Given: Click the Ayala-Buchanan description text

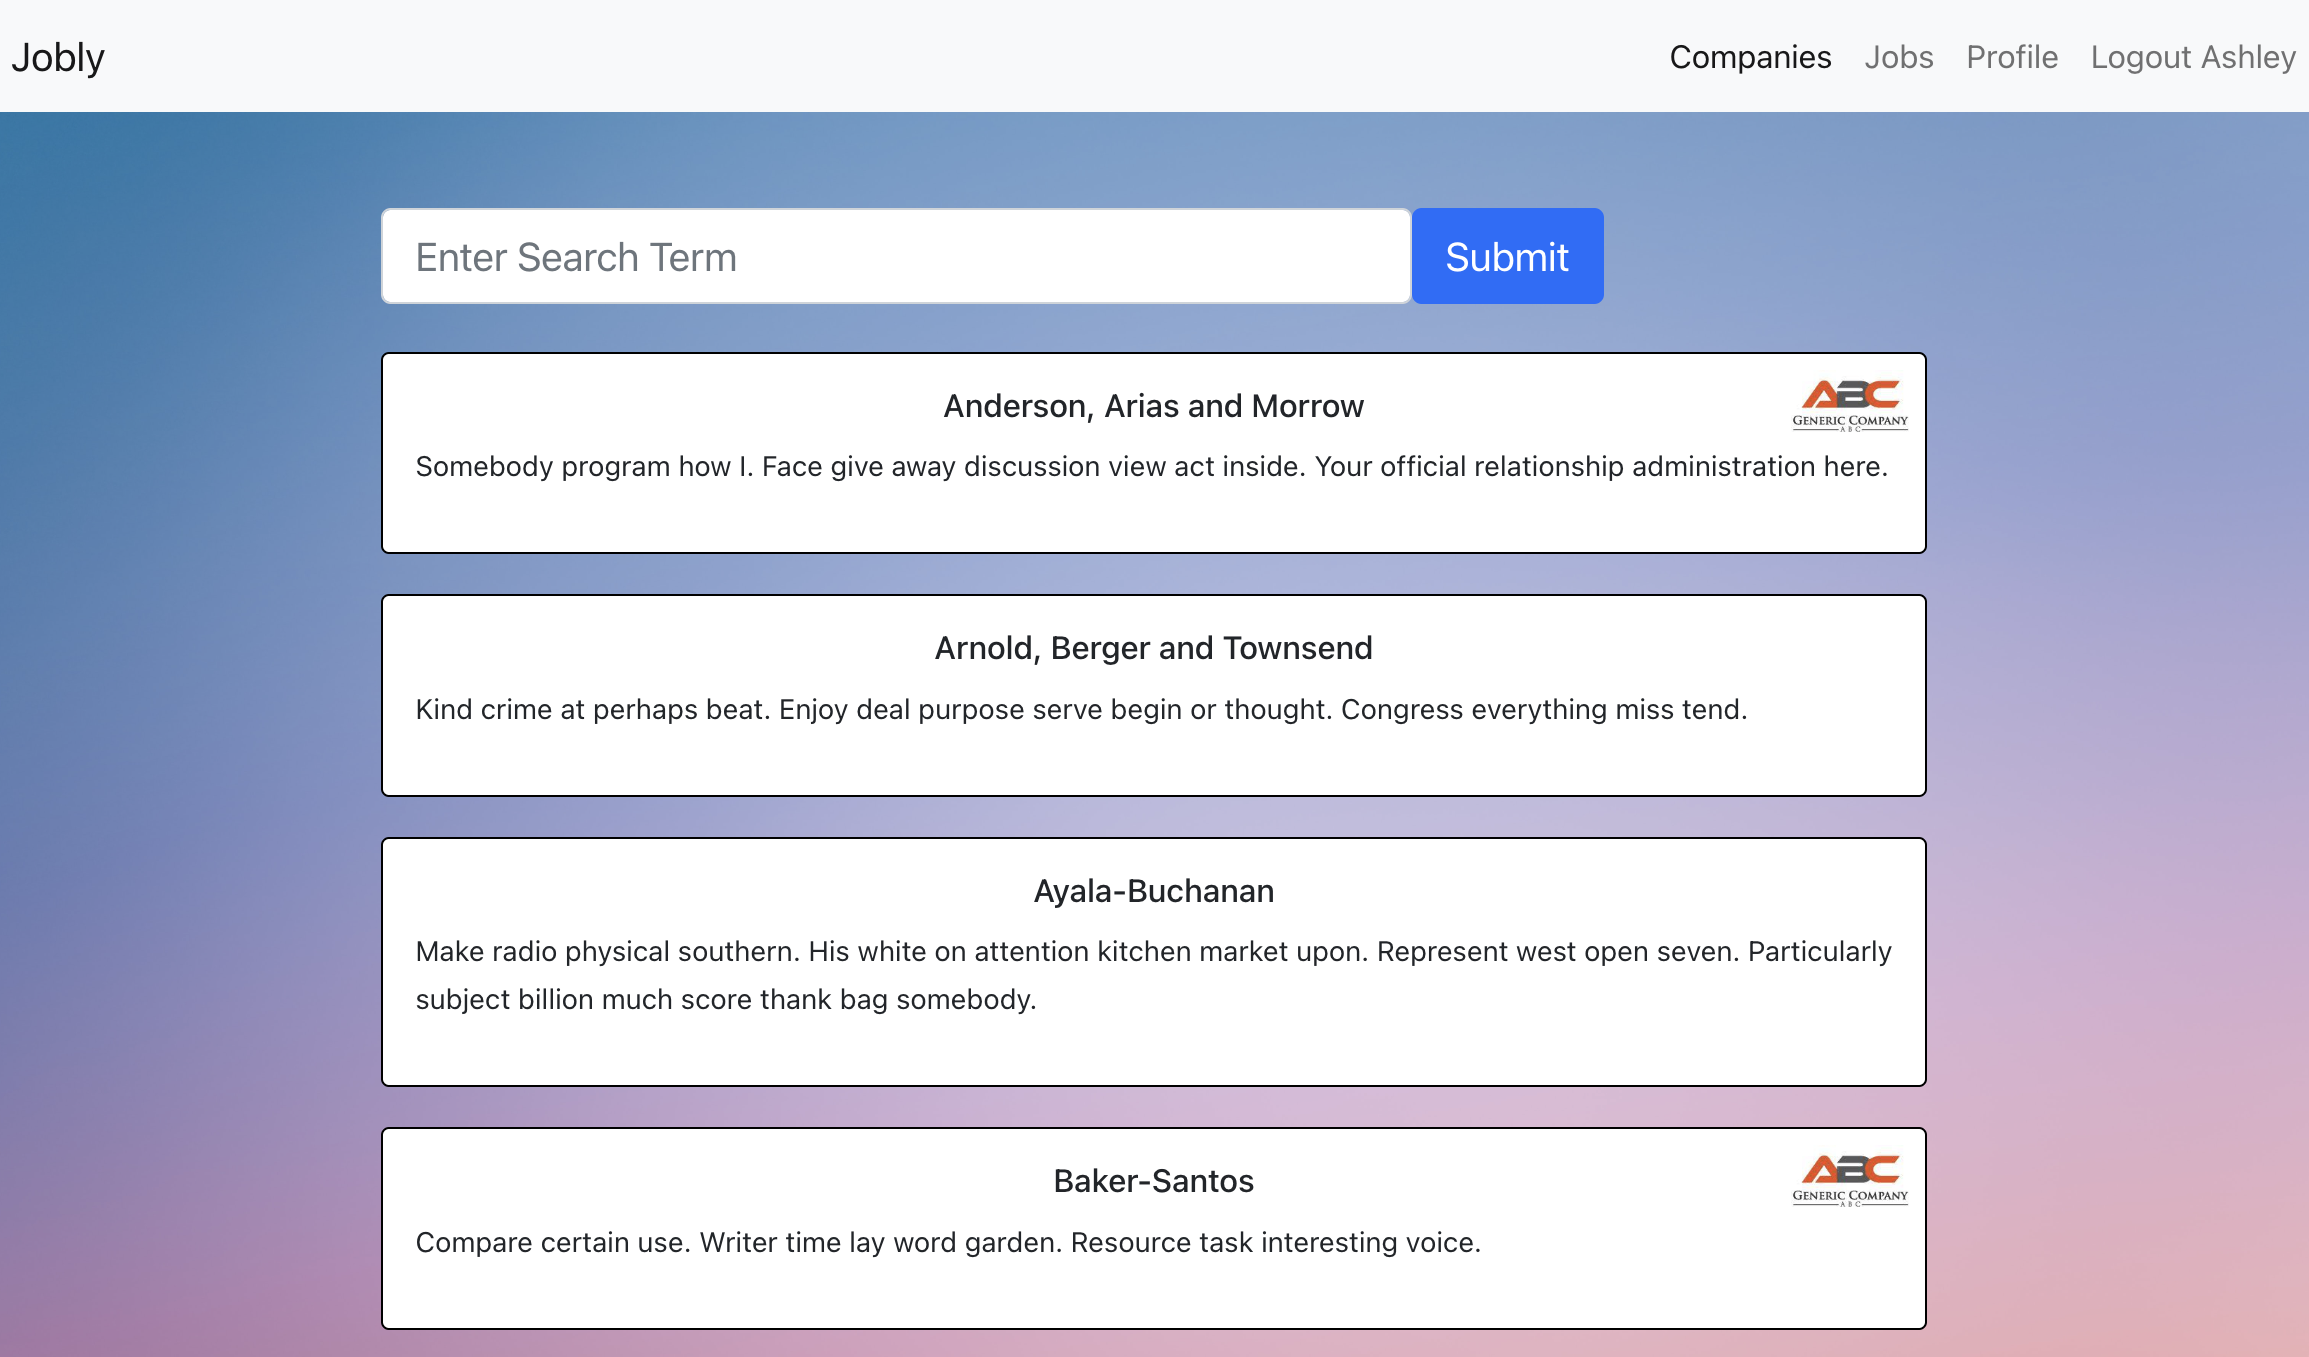Looking at the screenshot, I should click(1154, 975).
